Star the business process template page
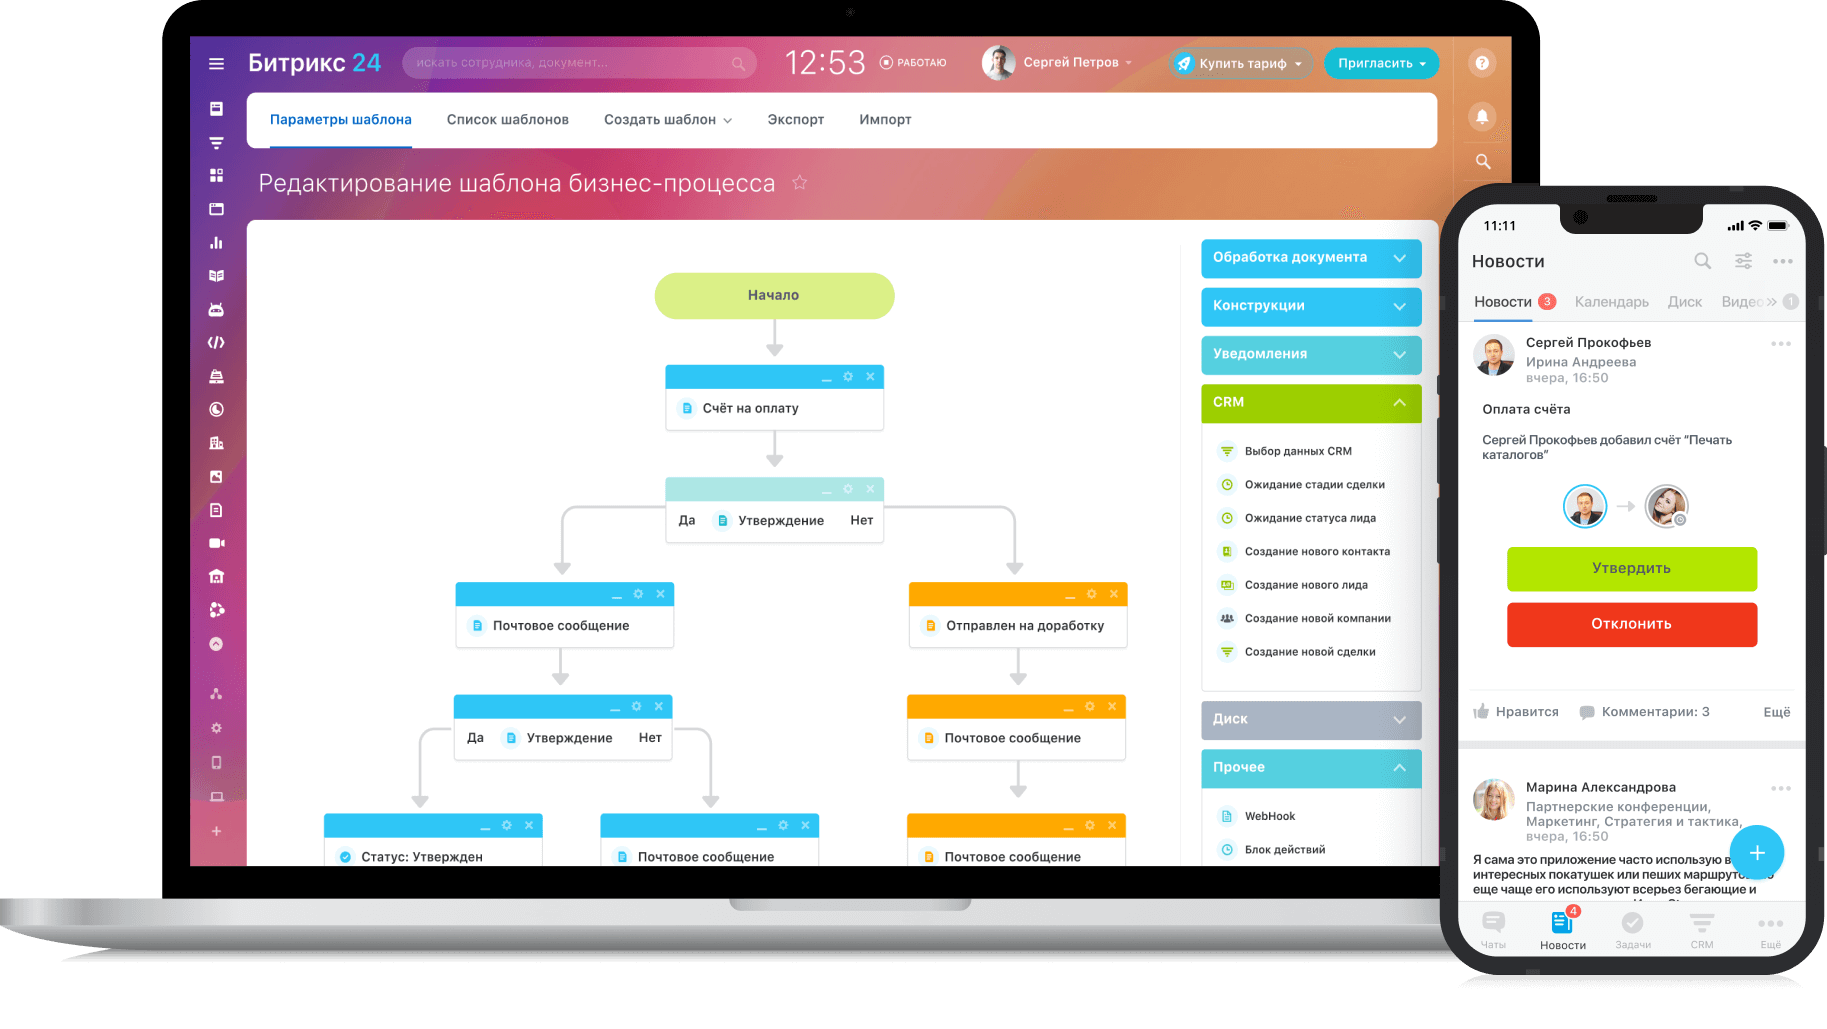 tap(800, 182)
